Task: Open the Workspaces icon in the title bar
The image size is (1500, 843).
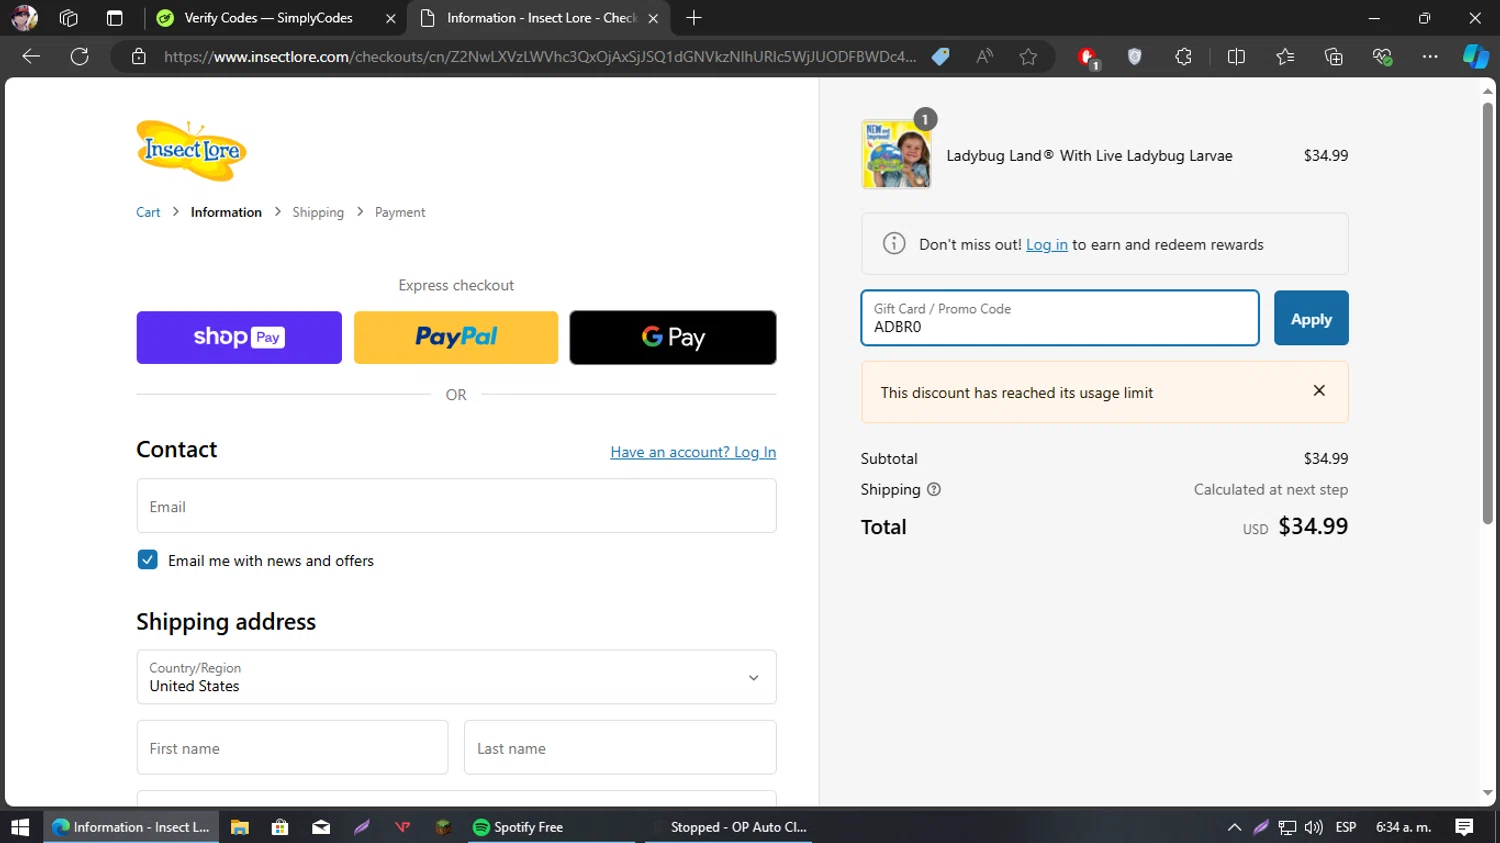Action: [69, 18]
